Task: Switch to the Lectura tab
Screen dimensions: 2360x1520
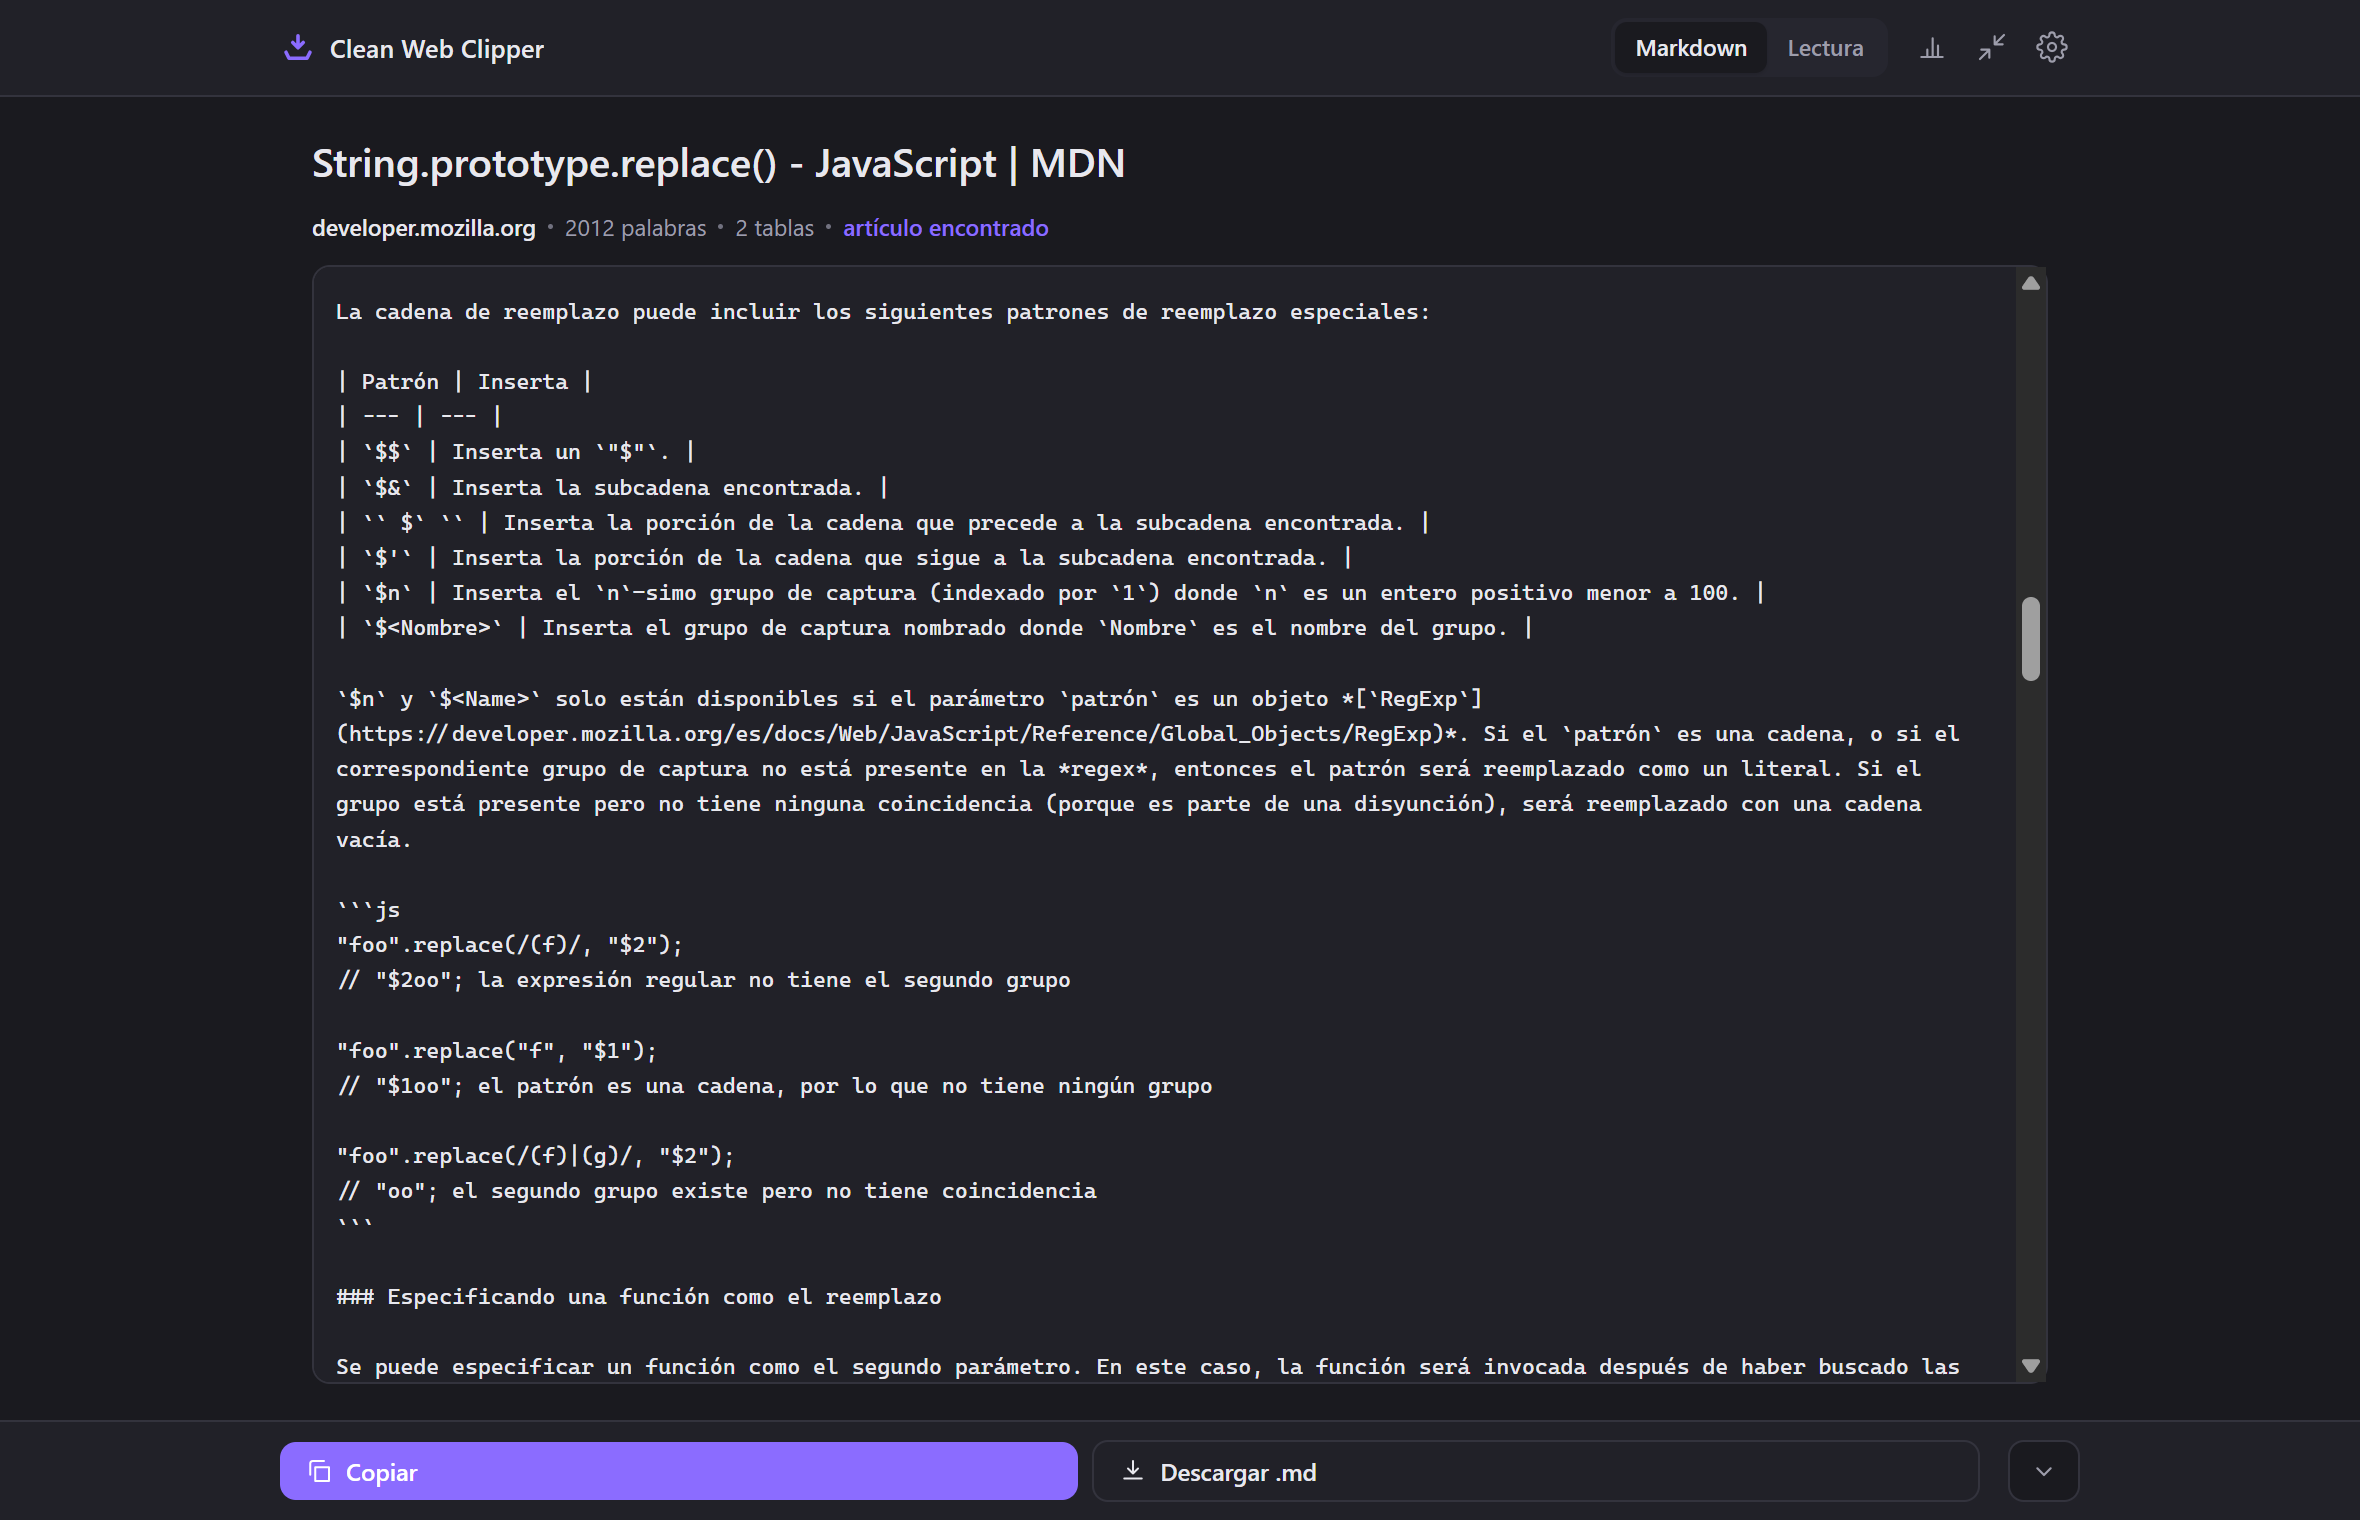Action: coord(1825,48)
